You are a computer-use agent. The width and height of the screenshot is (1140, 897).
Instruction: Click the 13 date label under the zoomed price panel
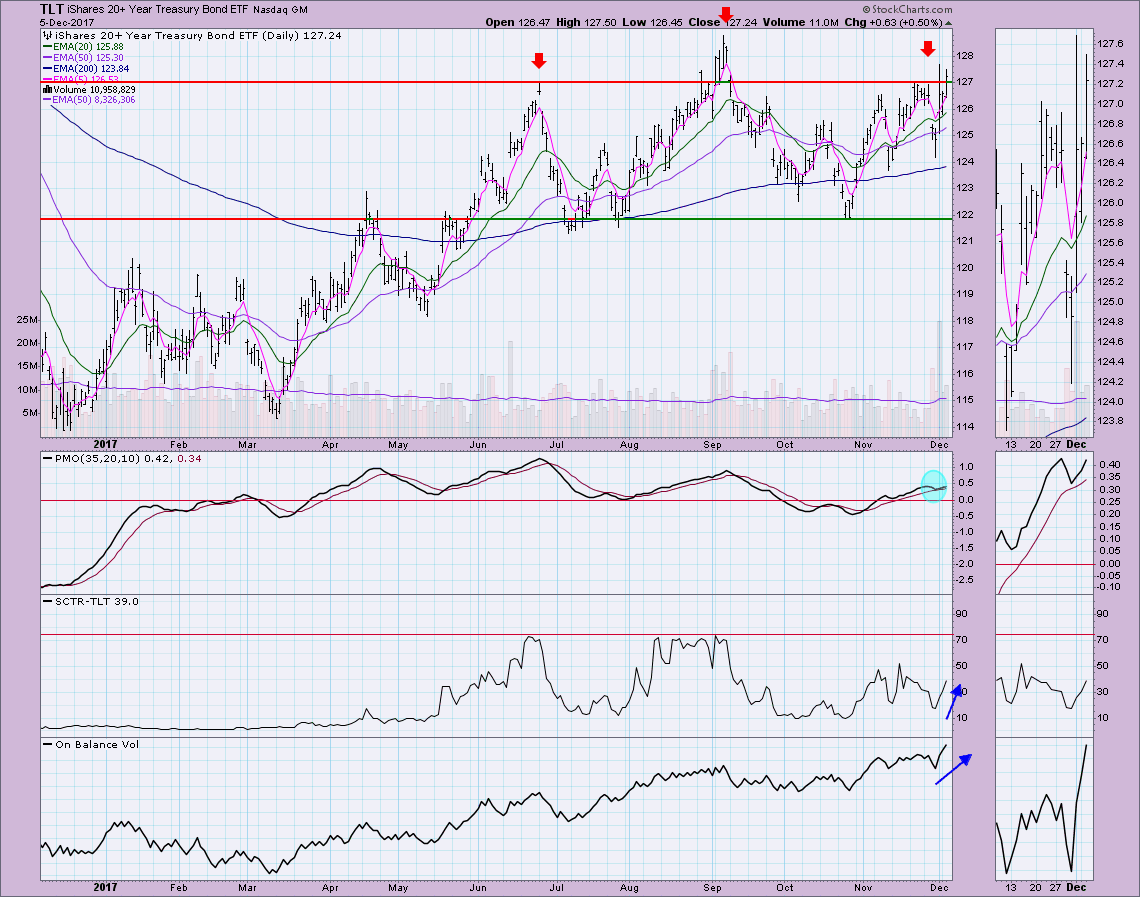[x=1011, y=444]
